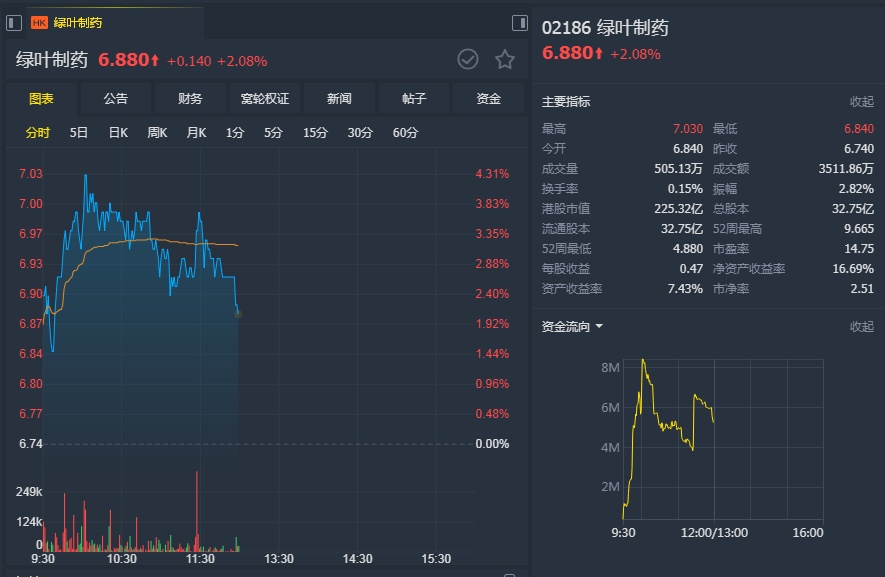Switch to the 公告 tab
The height and width of the screenshot is (577, 885).
click(x=116, y=99)
